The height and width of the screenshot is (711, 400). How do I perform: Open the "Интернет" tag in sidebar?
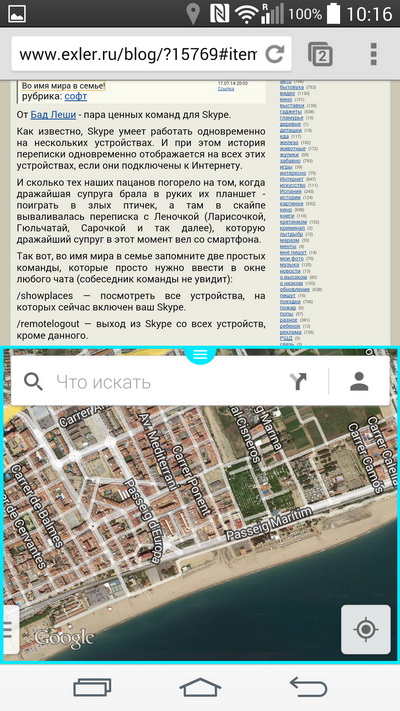click(292, 179)
